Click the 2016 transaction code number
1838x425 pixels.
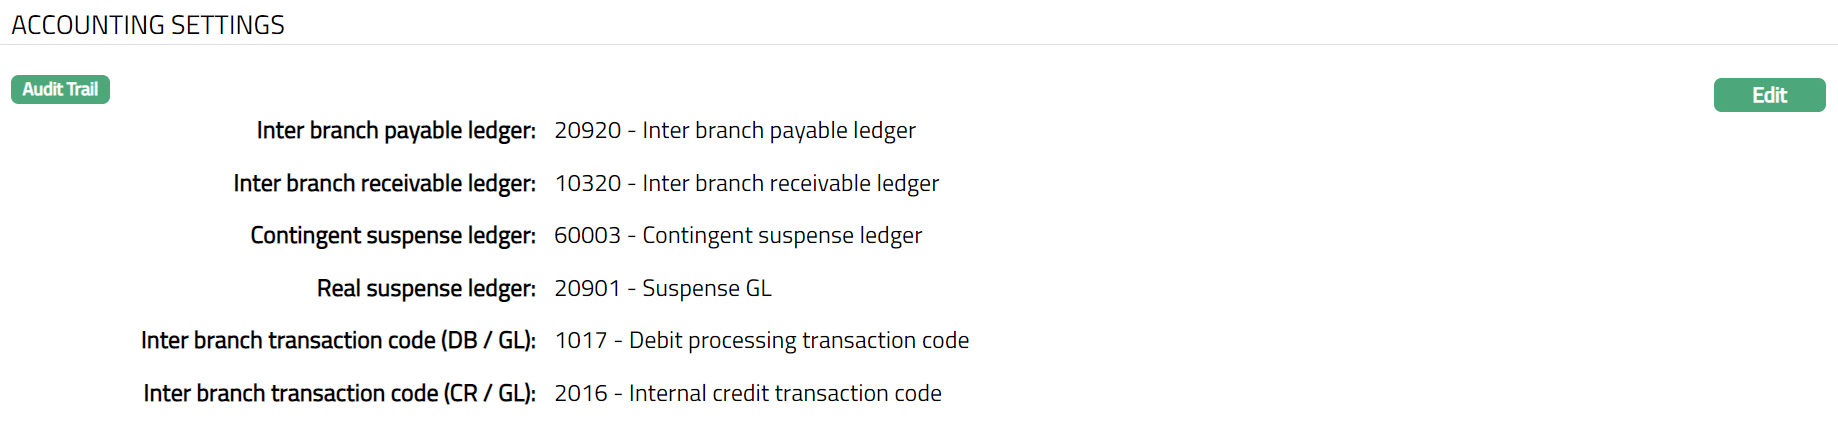coord(581,394)
